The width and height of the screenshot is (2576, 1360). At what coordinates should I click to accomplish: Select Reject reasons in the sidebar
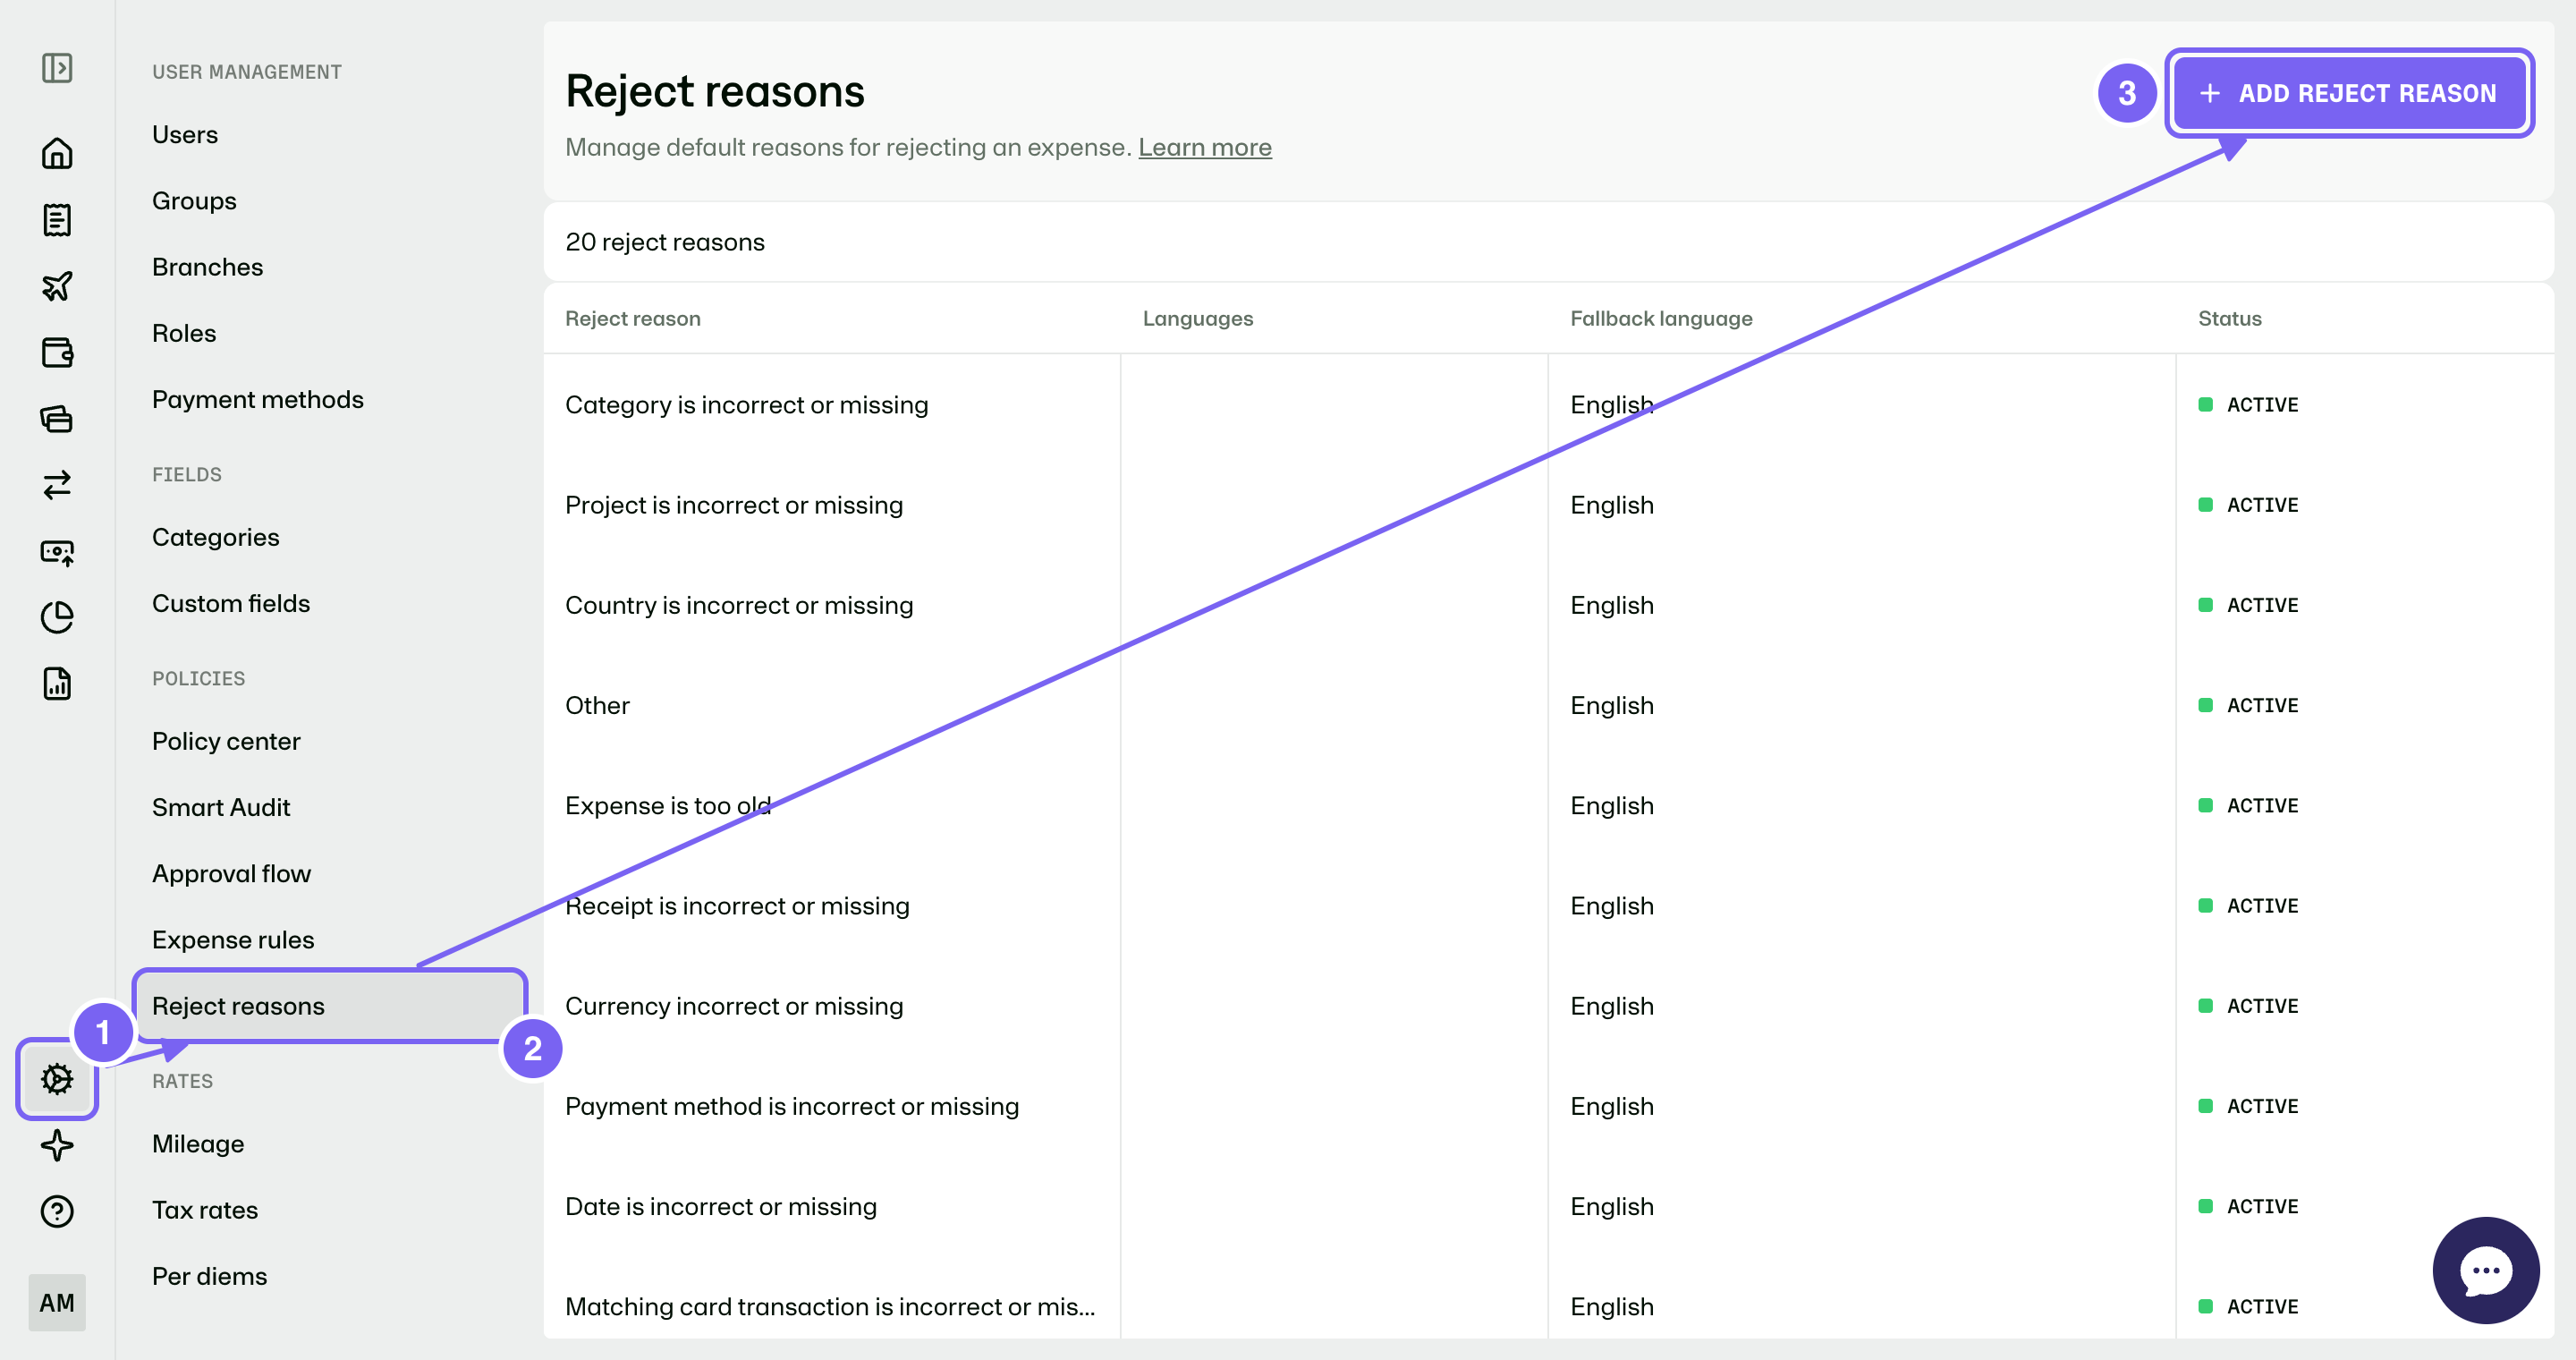330,1006
